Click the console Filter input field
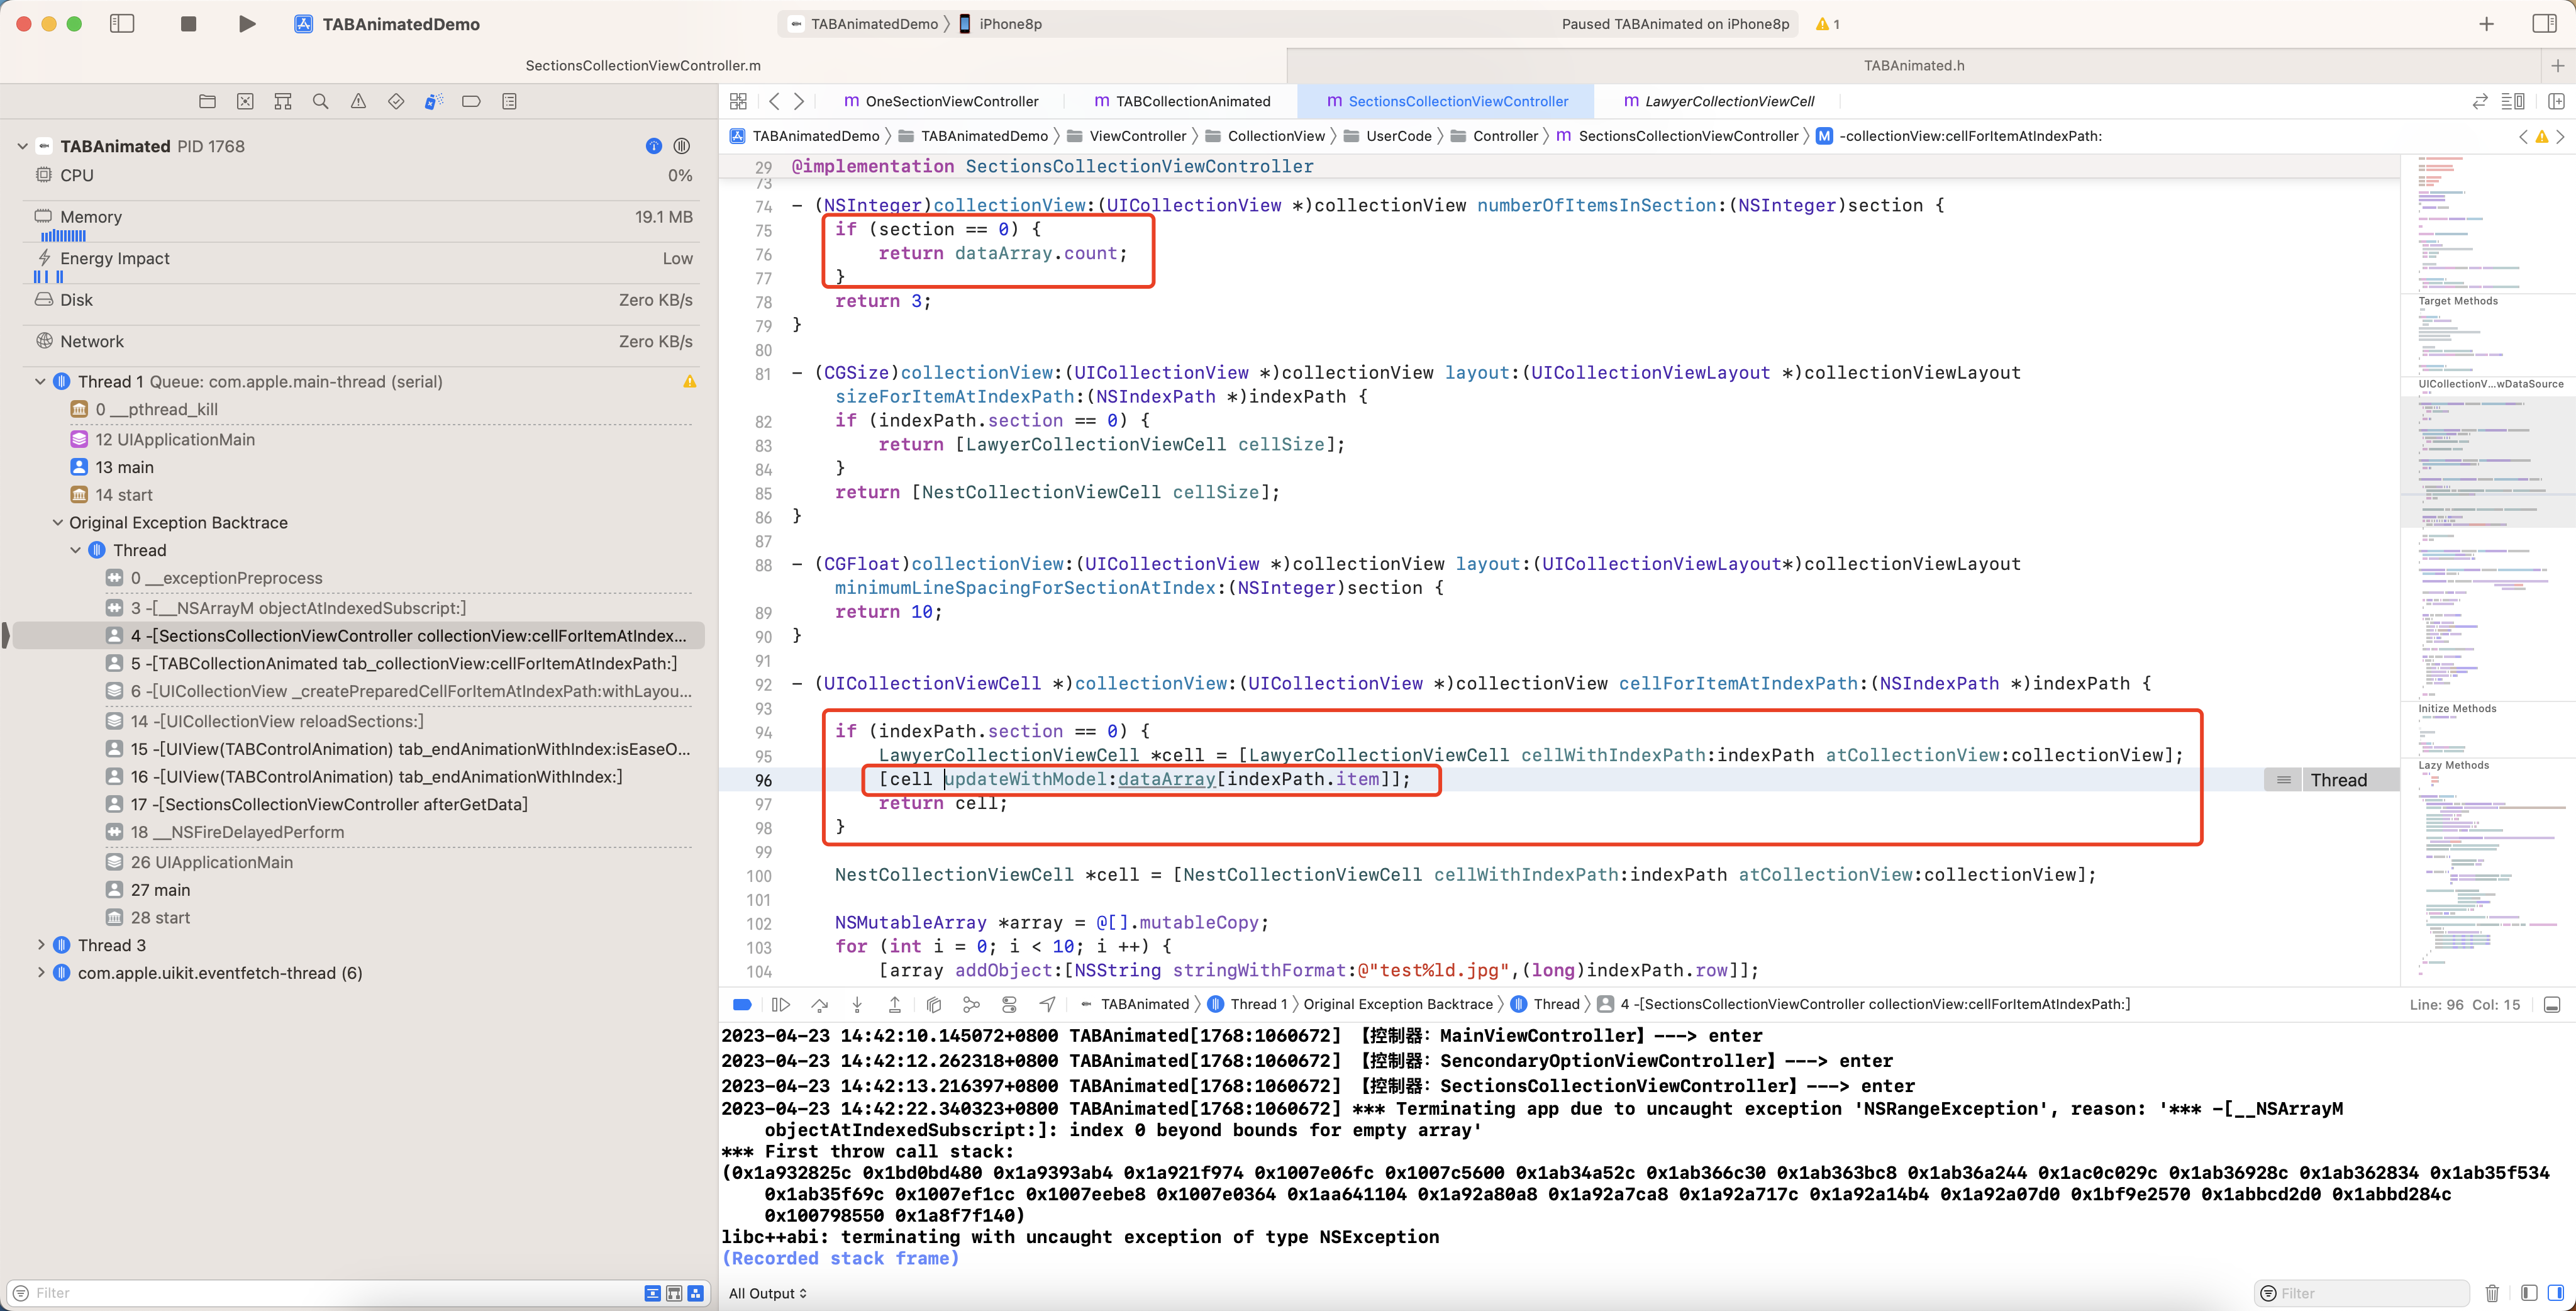 tap(2370, 1293)
